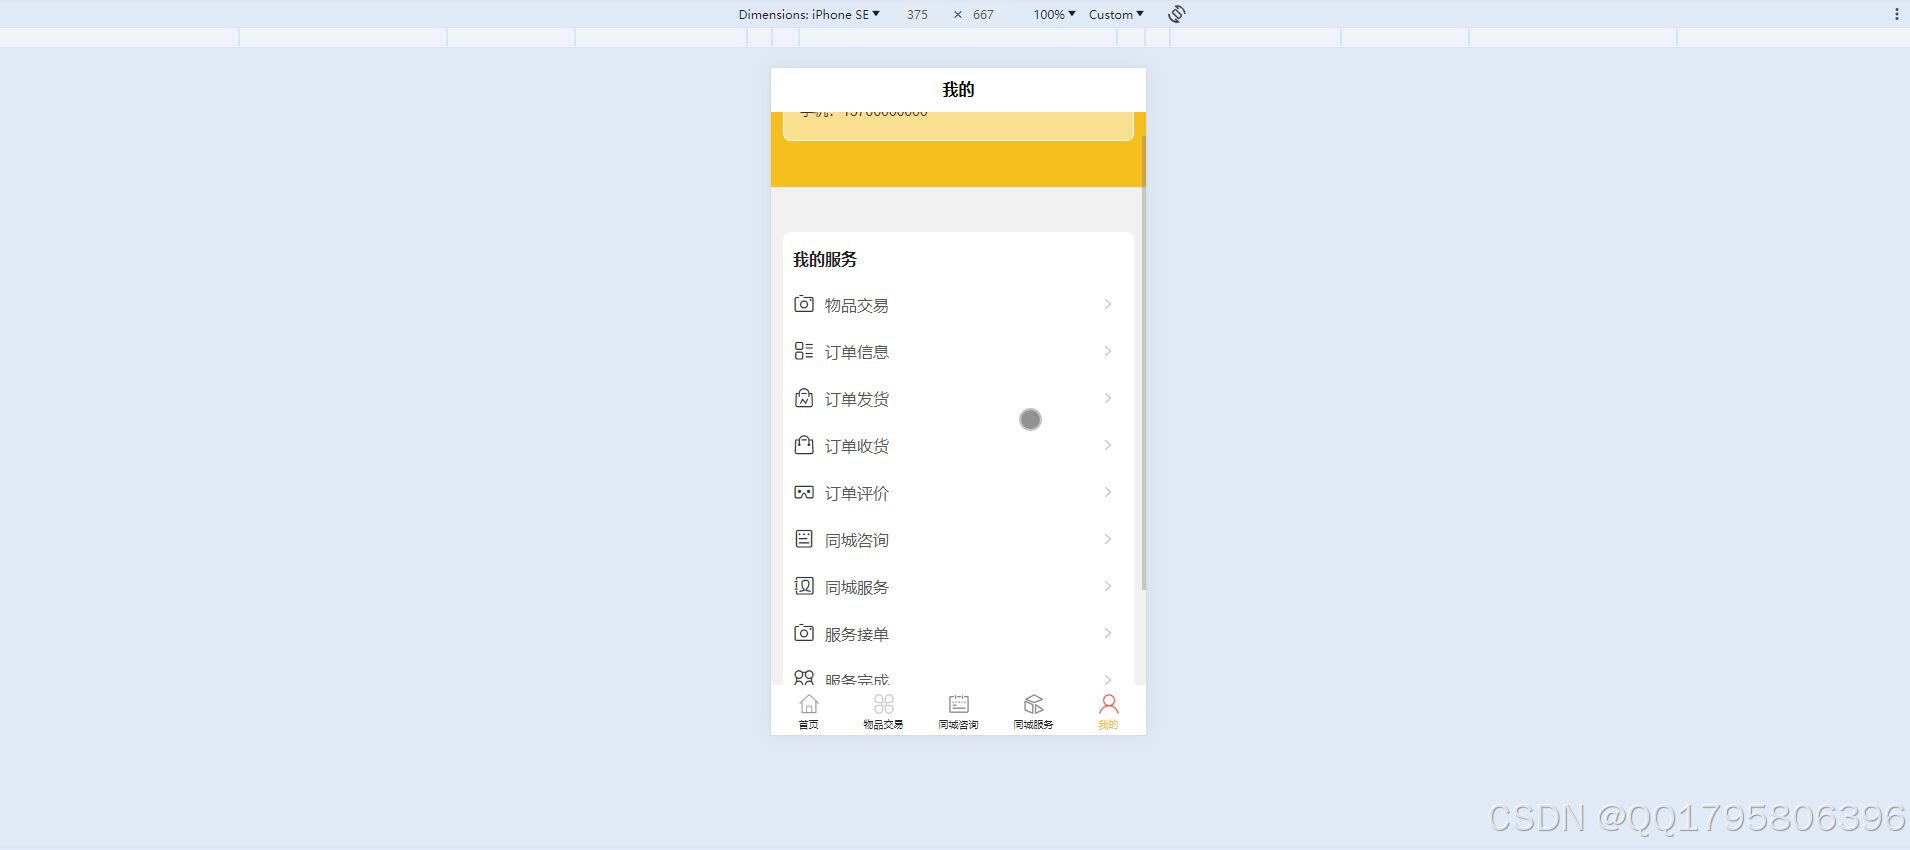Open 物品交易 tab in bottom navigation

pos(883,711)
